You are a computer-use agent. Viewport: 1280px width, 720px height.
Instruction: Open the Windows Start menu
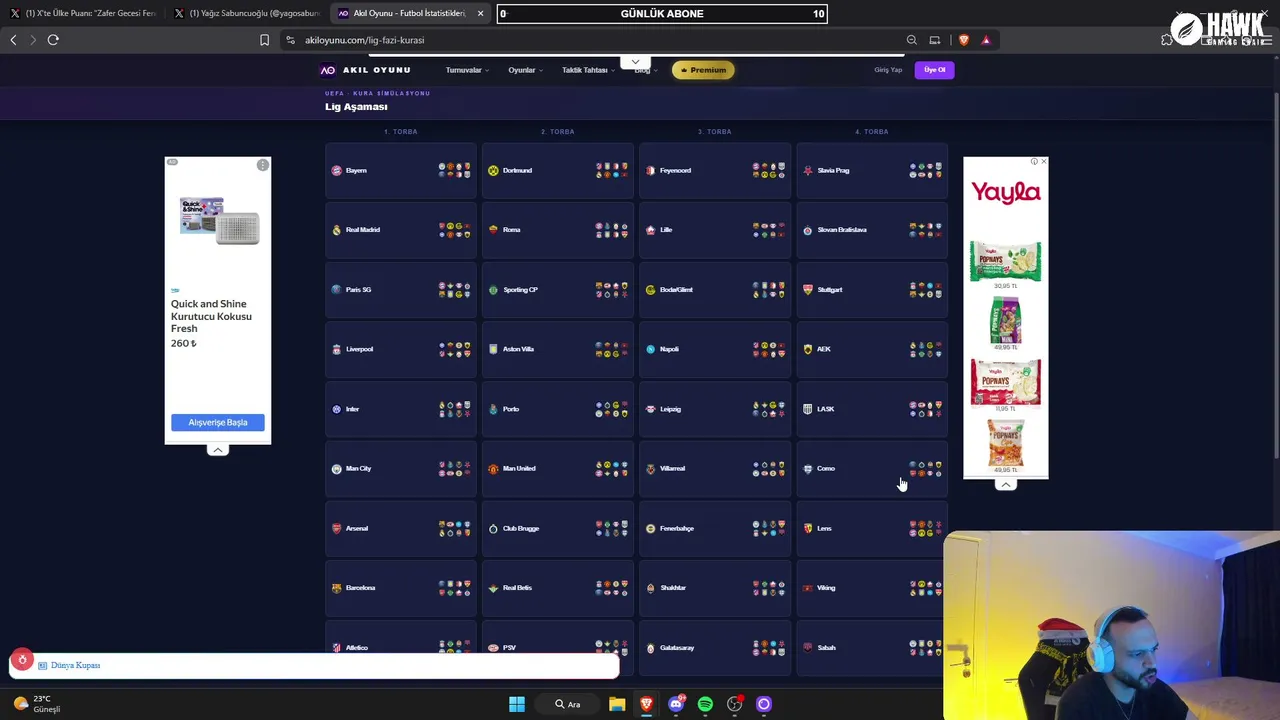517,704
